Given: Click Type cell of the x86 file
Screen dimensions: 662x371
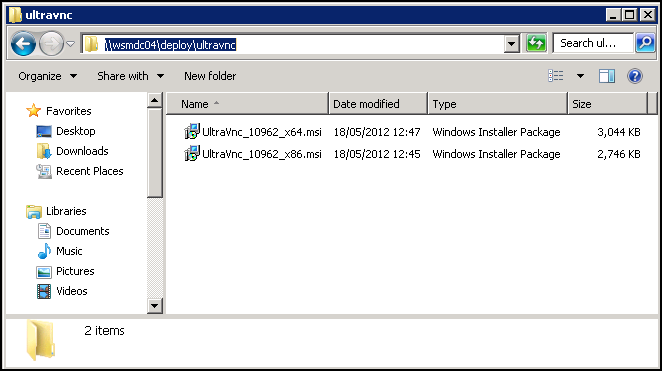Looking at the screenshot, I should [496, 154].
